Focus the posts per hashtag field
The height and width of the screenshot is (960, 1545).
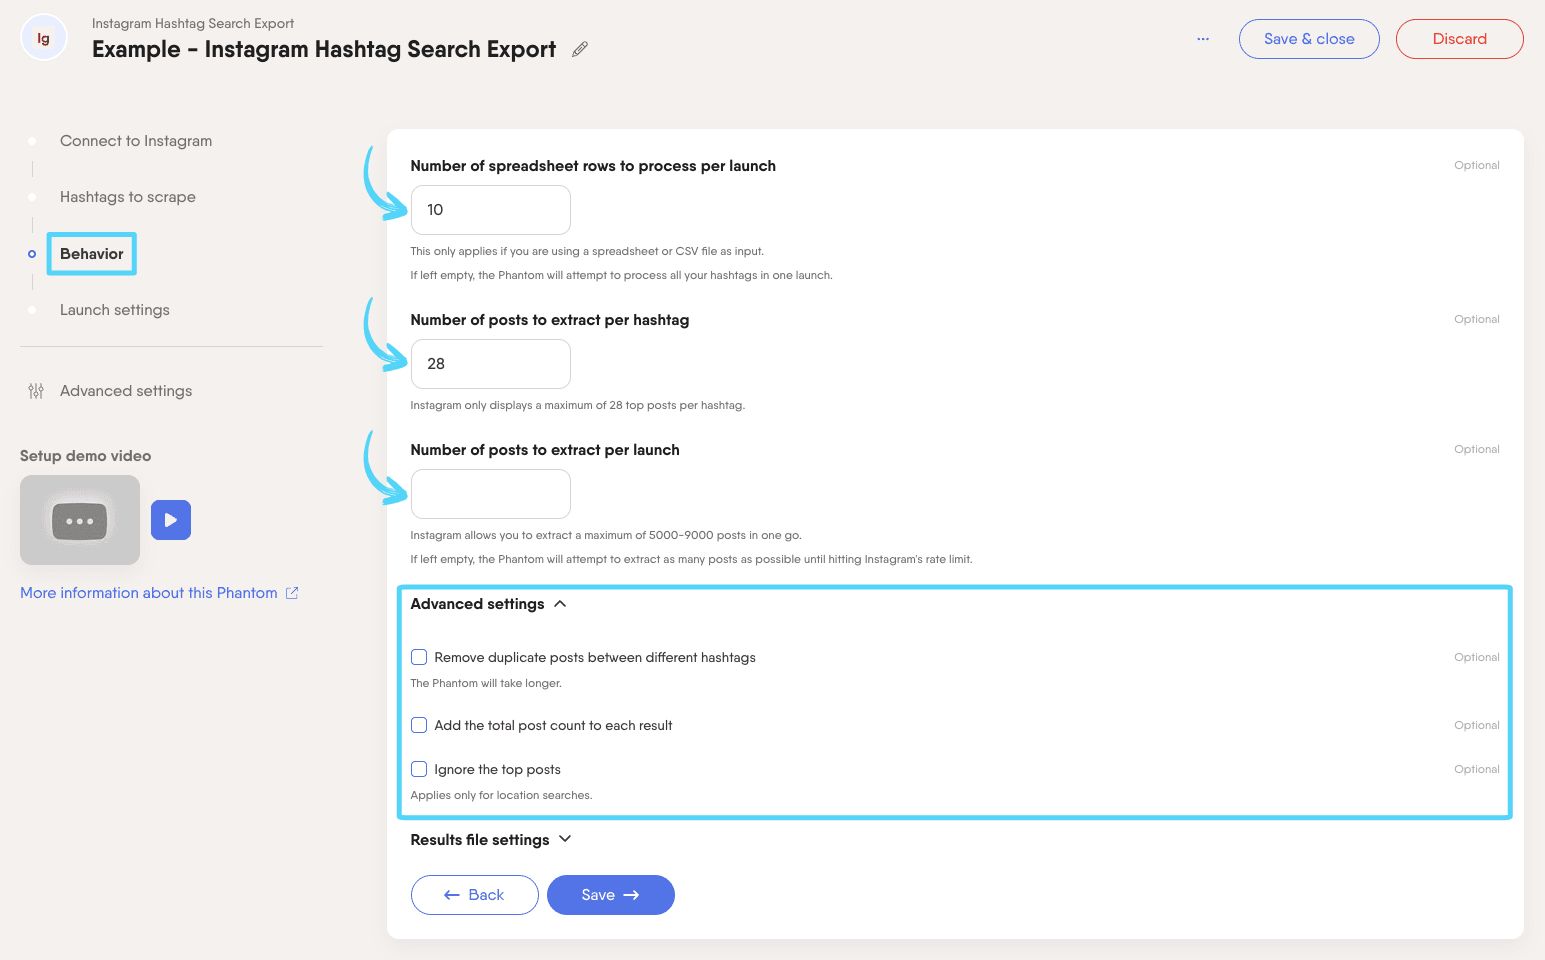coord(491,364)
